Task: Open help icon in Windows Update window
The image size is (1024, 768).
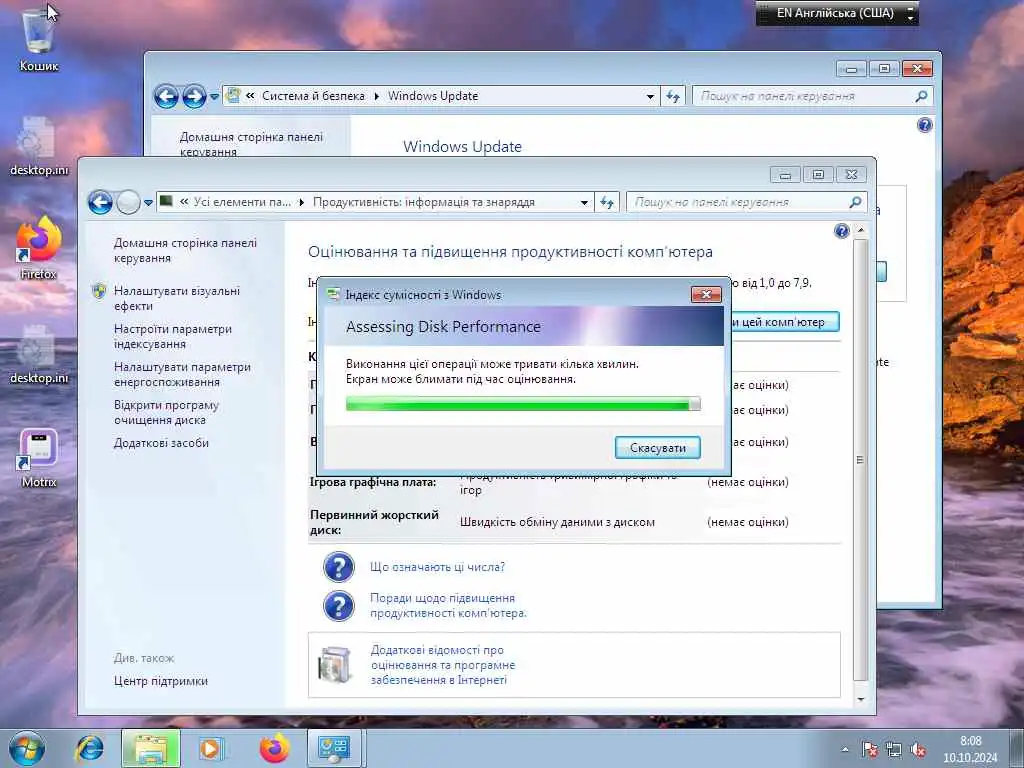Action: click(925, 125)
